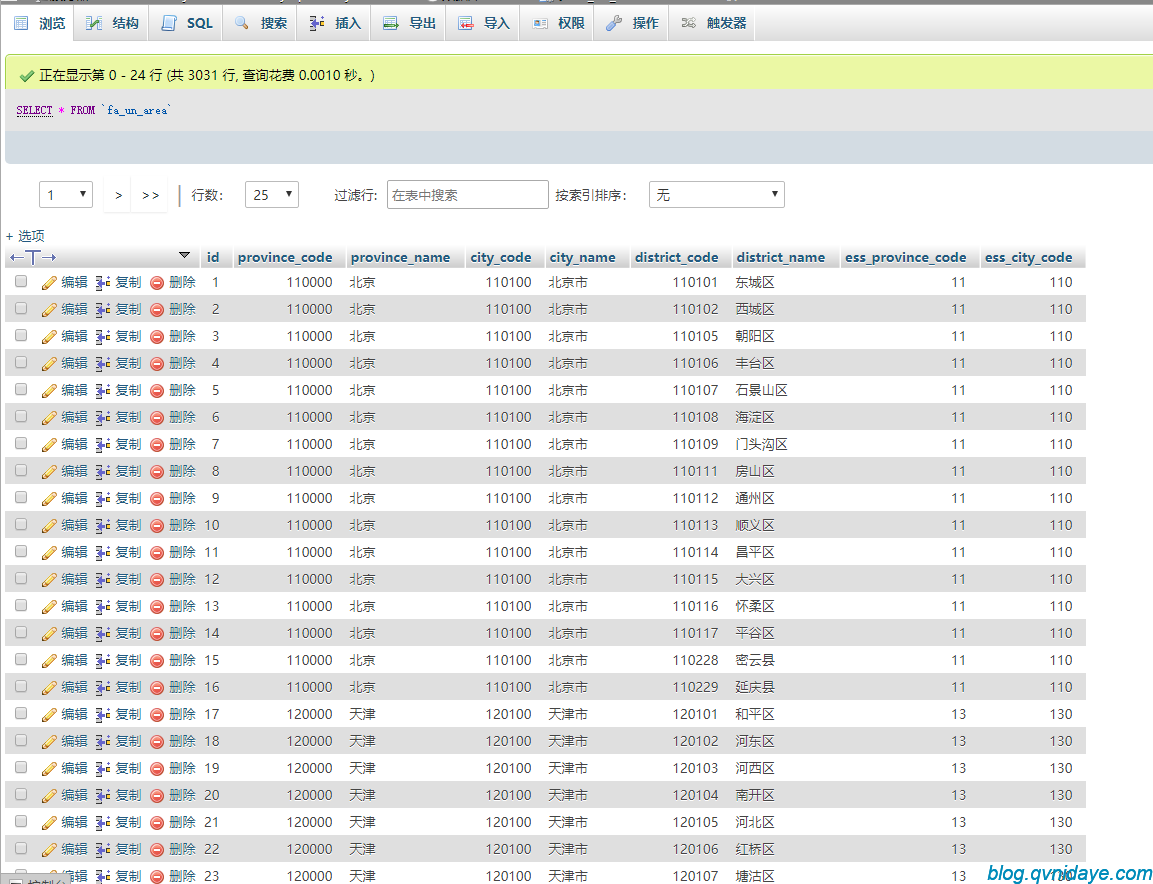Click the column toggle triangle near id header
The height and width of the screenshot is (884, 1153).
[x=185, y=255]
